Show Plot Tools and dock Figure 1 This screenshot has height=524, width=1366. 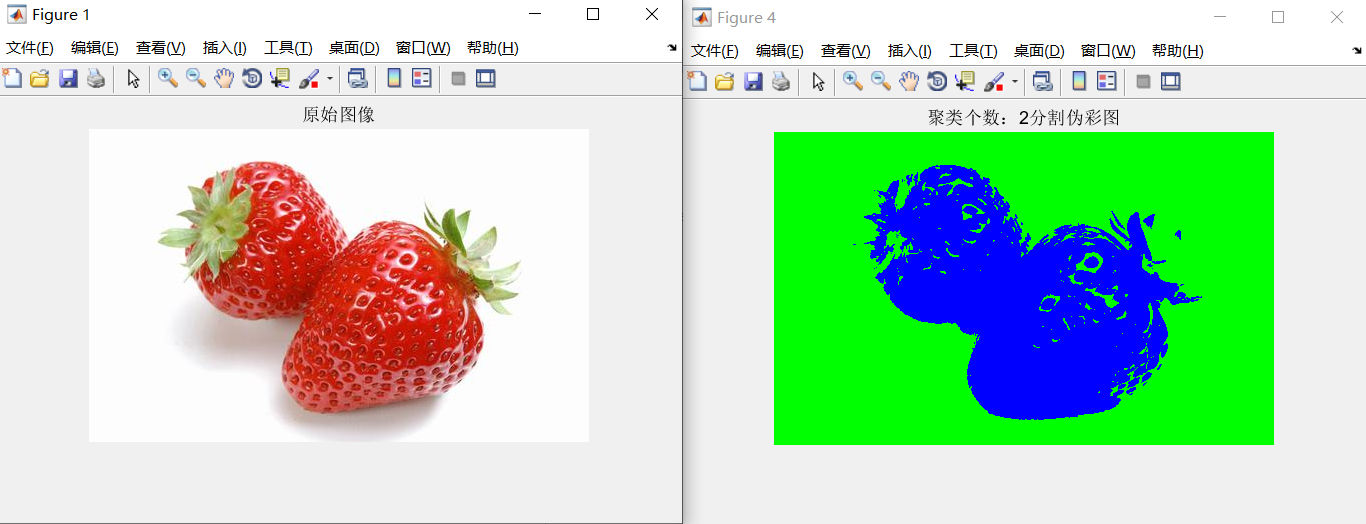tap(486, 78)
